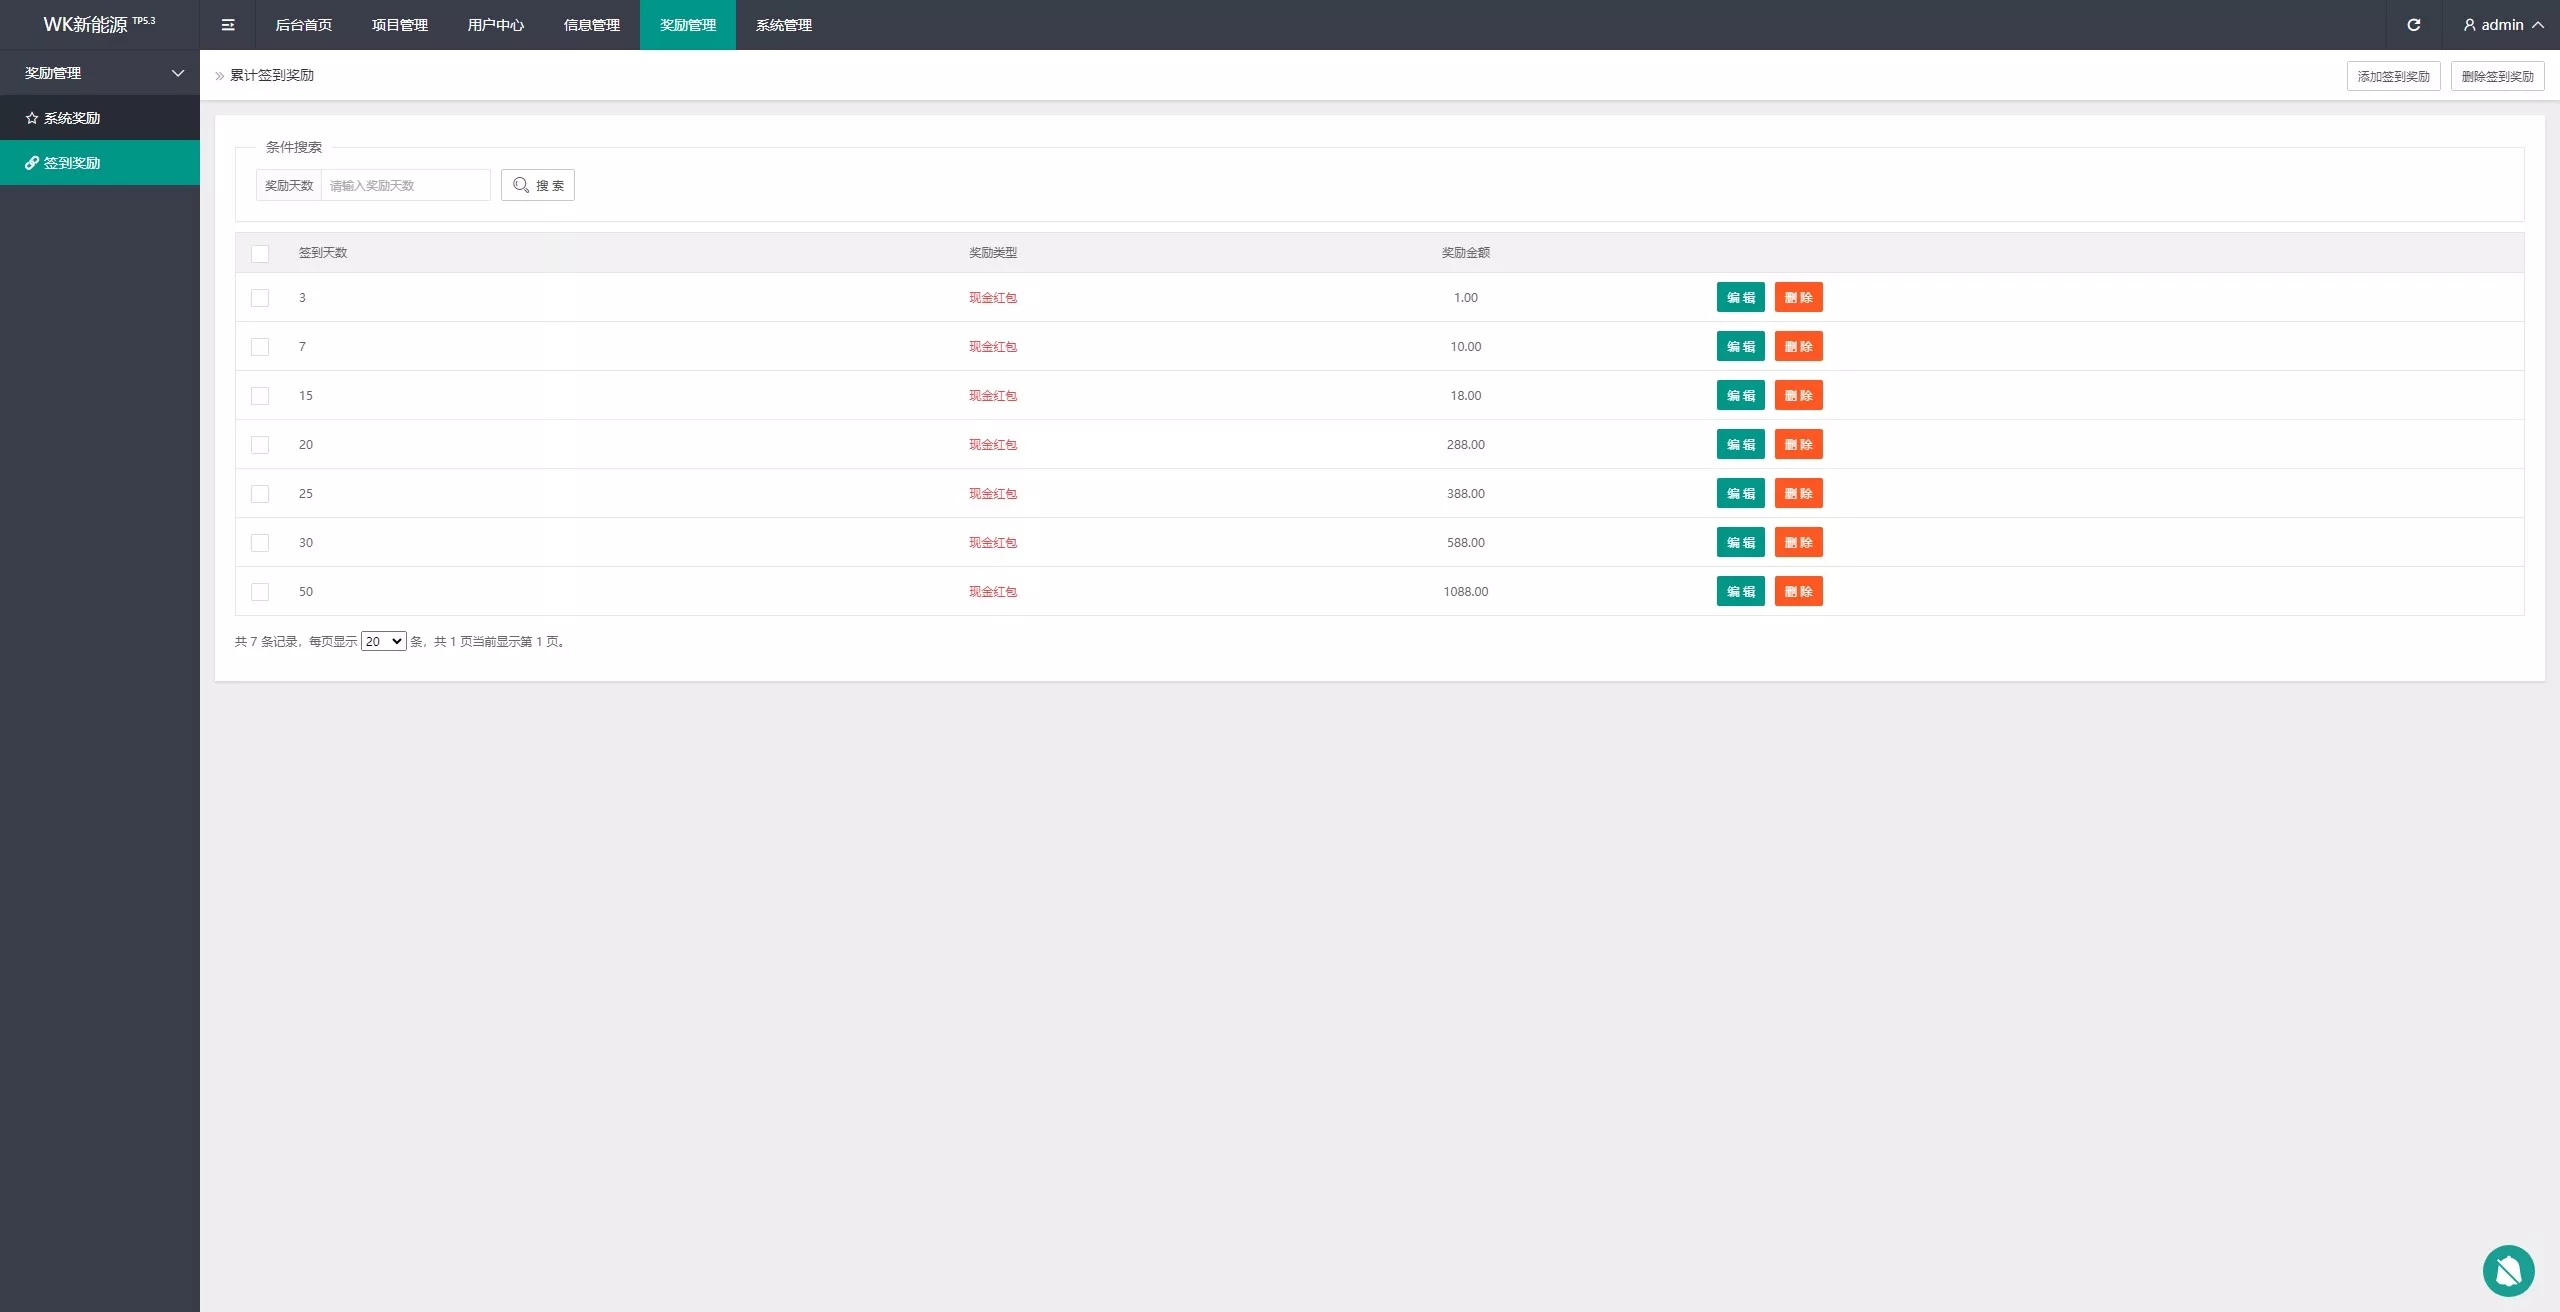2560x1312 pixels.
Task: Focus the 奖励天数 search input field
Action: [405, 185]
